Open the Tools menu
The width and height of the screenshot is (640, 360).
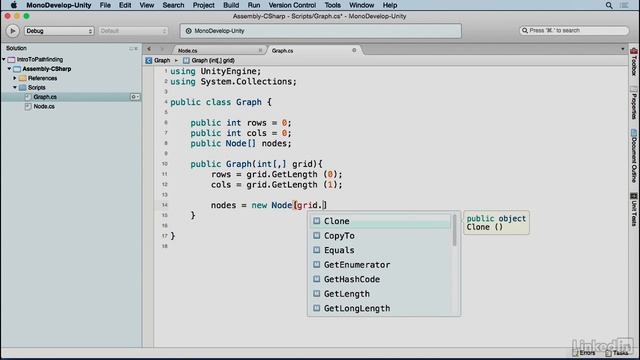pos(332,5)
